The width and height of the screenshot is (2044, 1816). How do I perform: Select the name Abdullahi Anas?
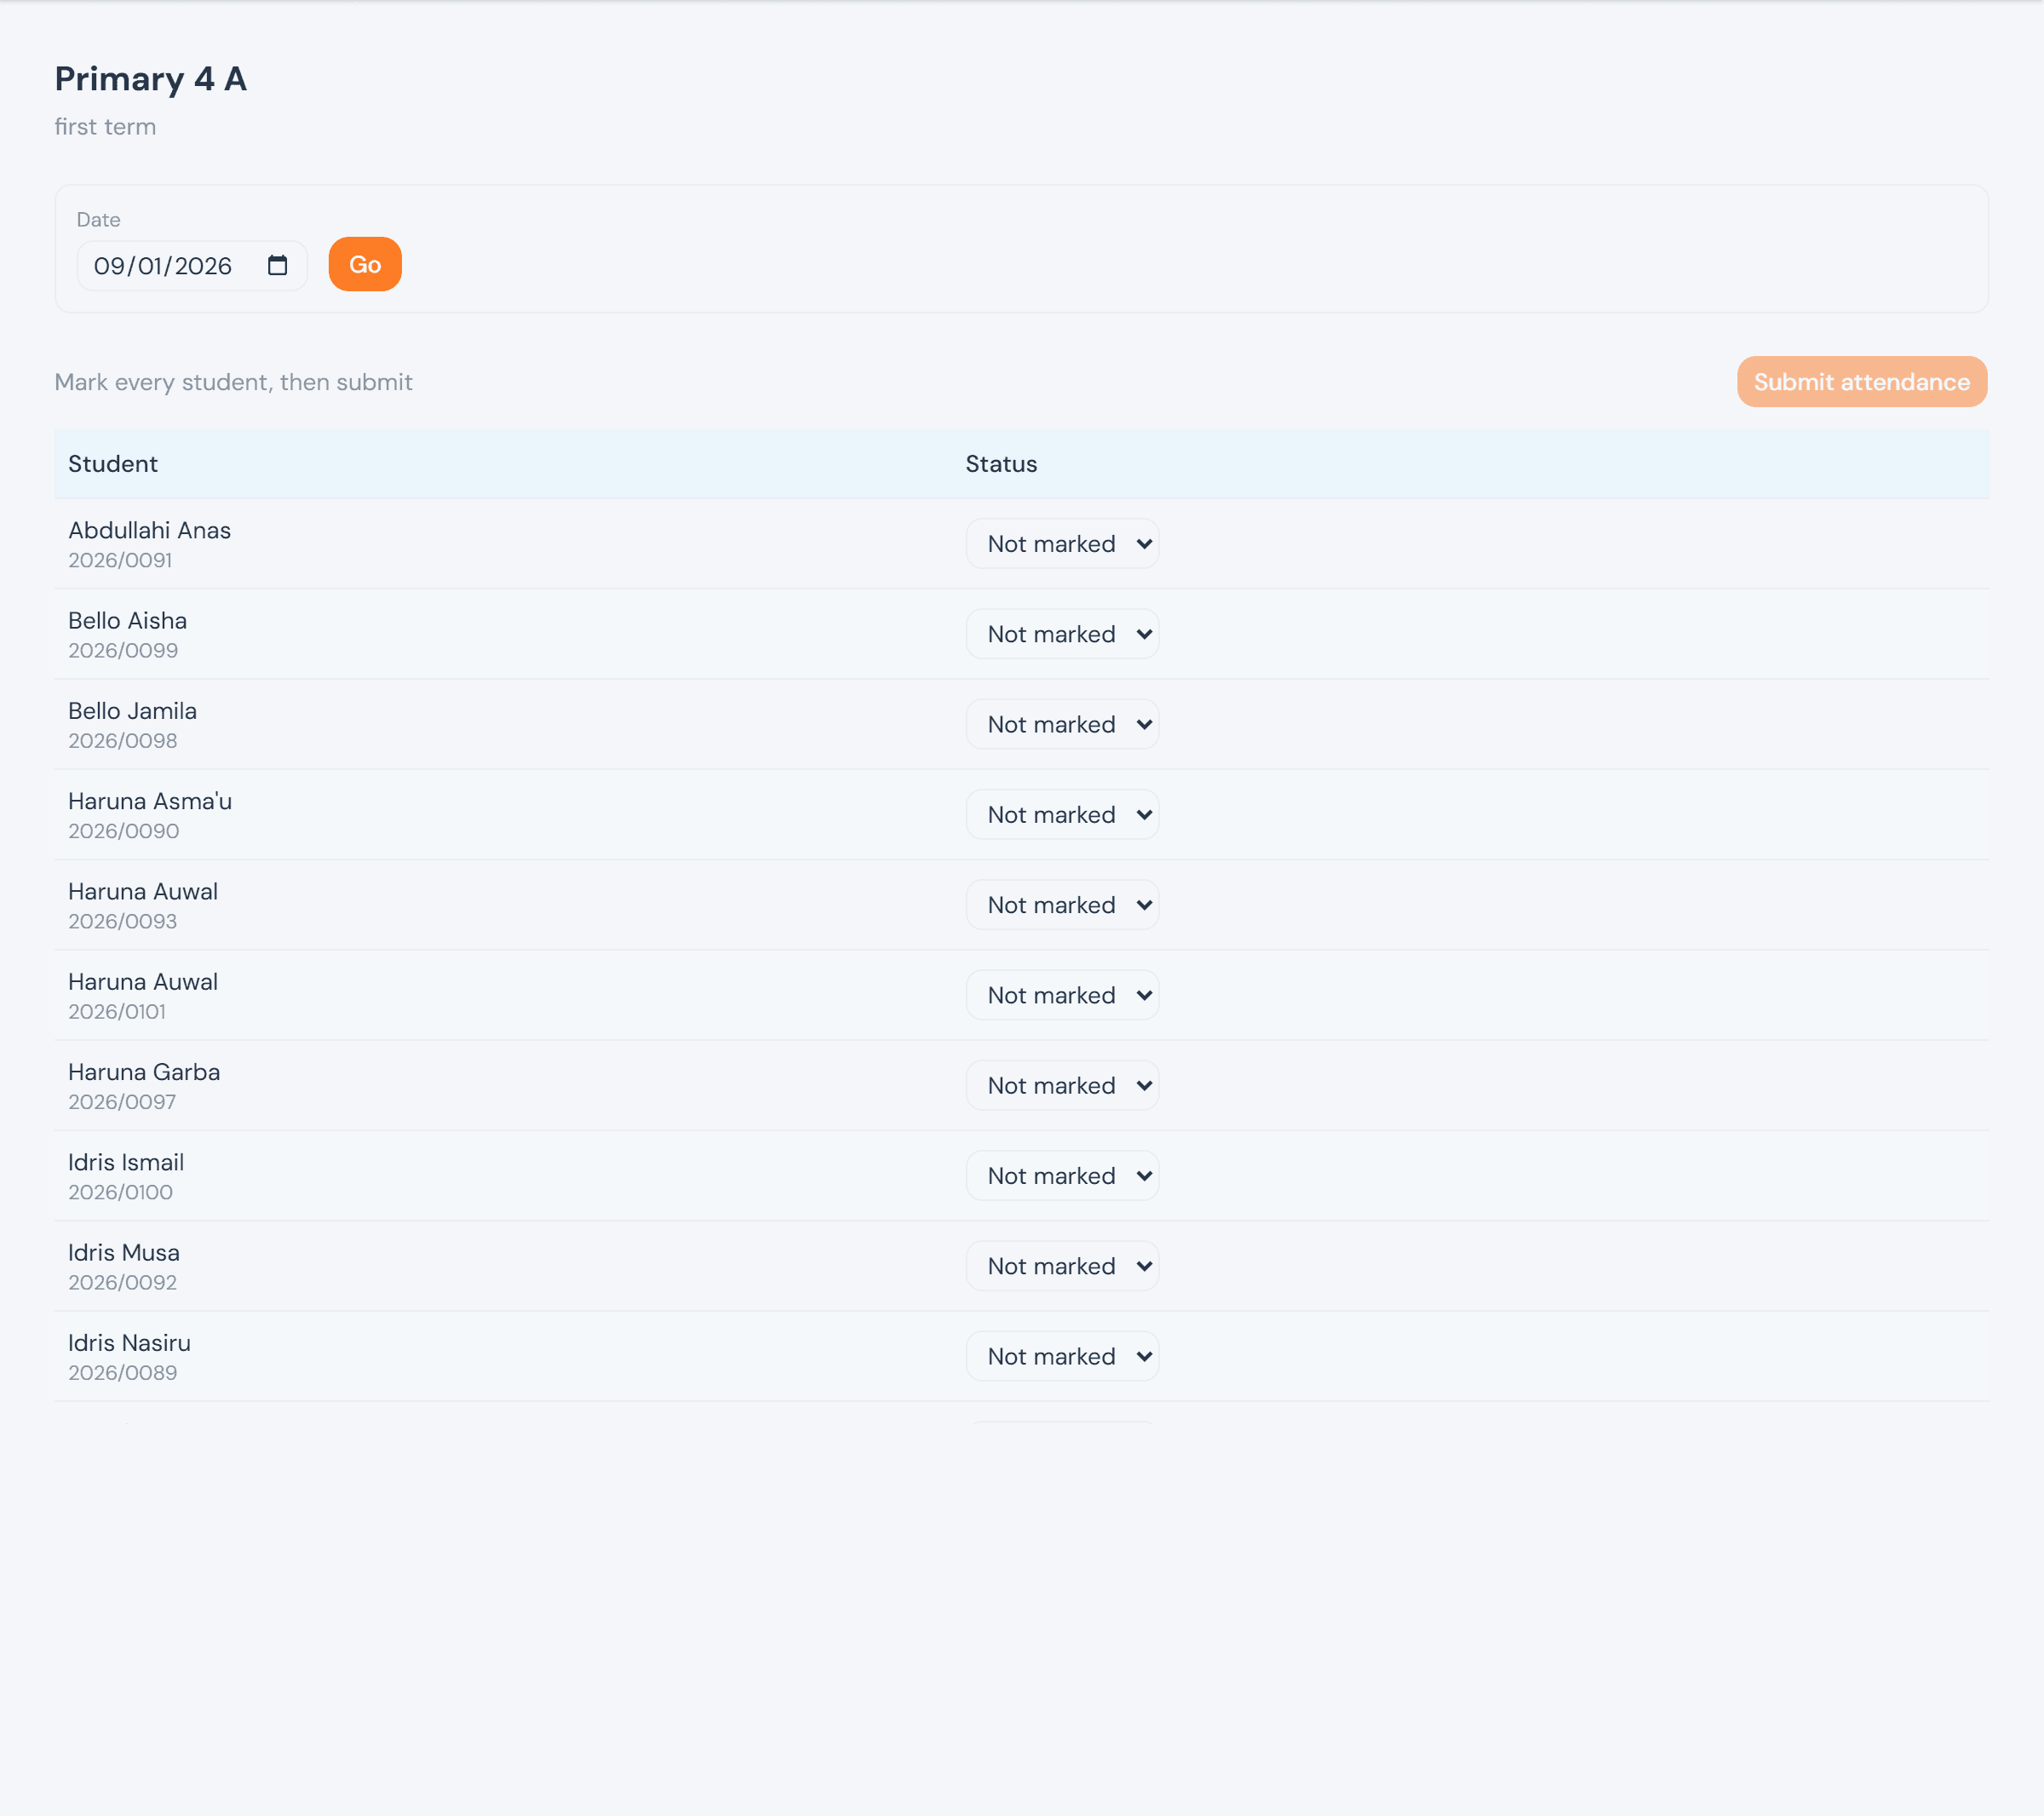click(150, 530)
